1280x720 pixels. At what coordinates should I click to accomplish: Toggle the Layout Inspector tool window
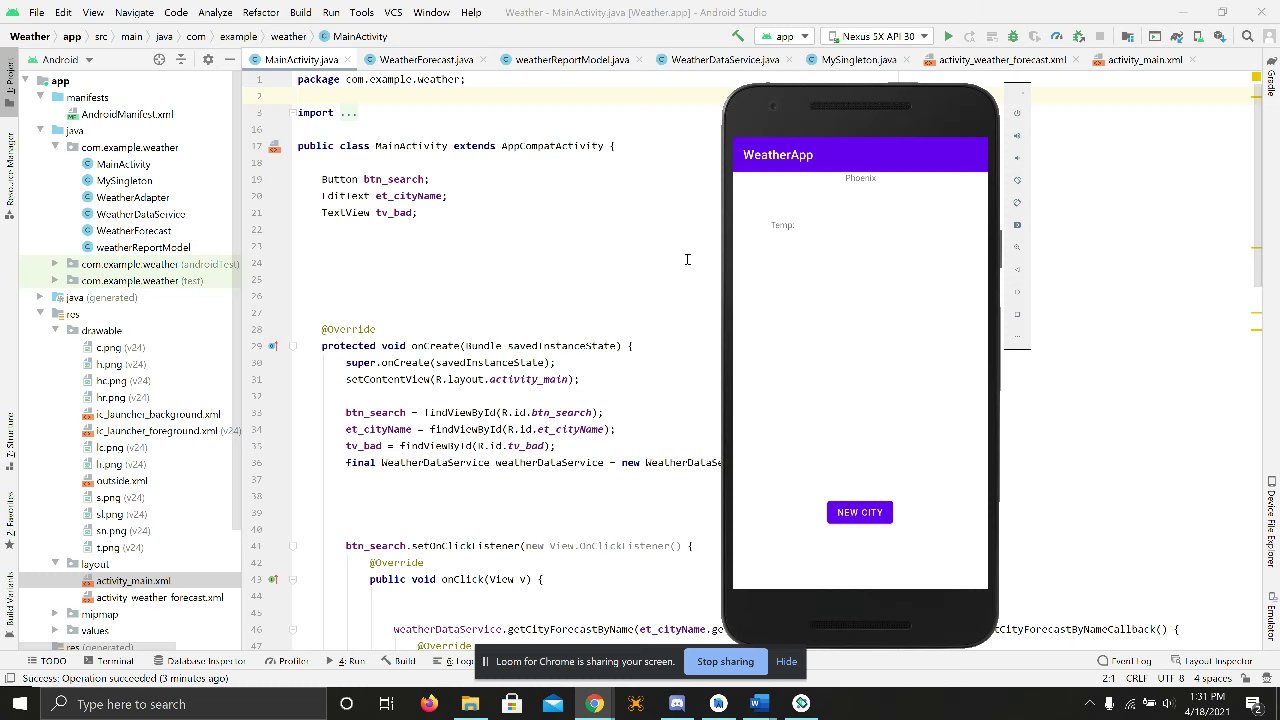[1211, 661]
